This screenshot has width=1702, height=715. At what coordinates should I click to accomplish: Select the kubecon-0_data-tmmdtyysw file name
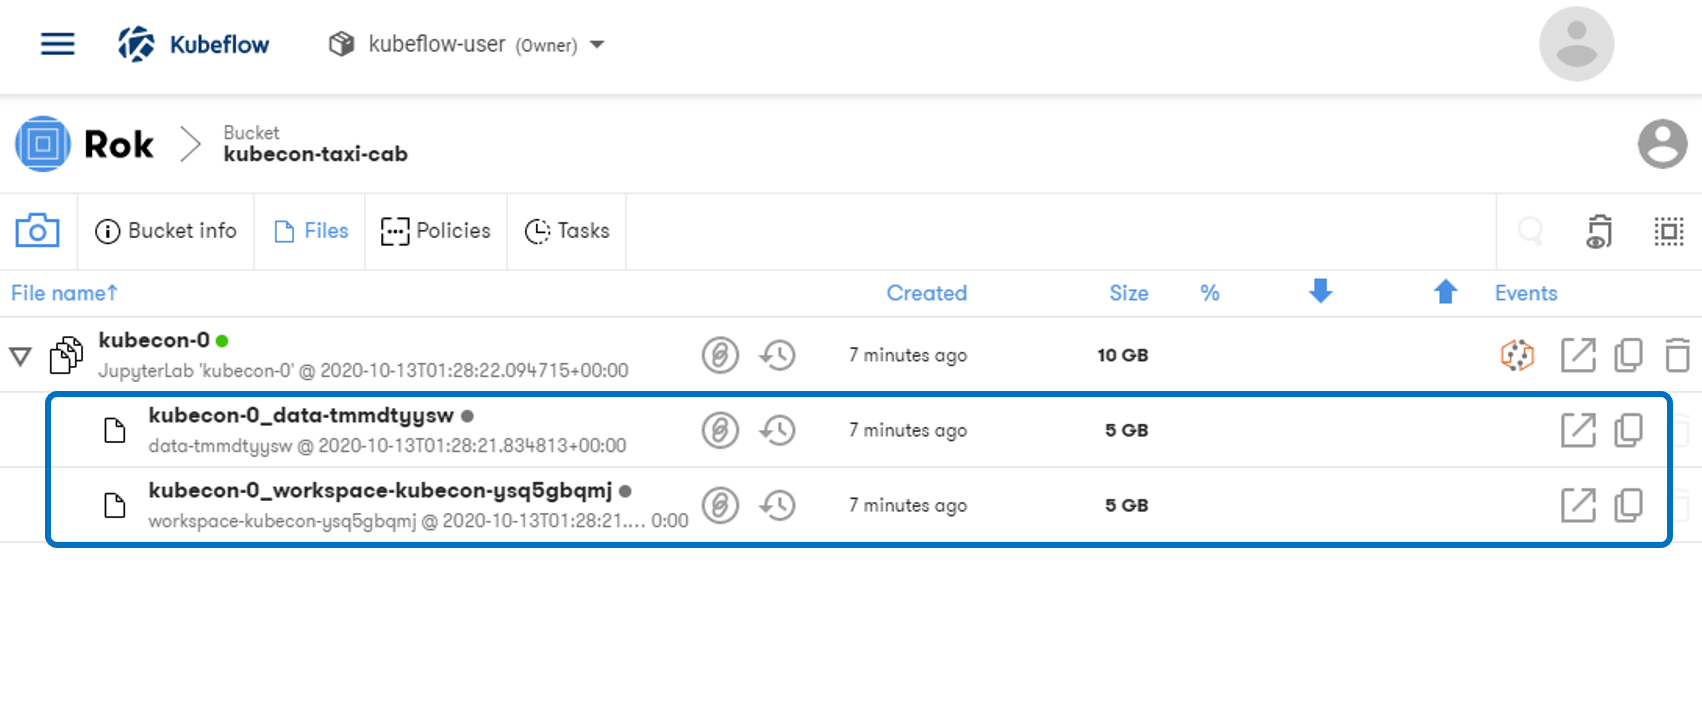[301, 415]
